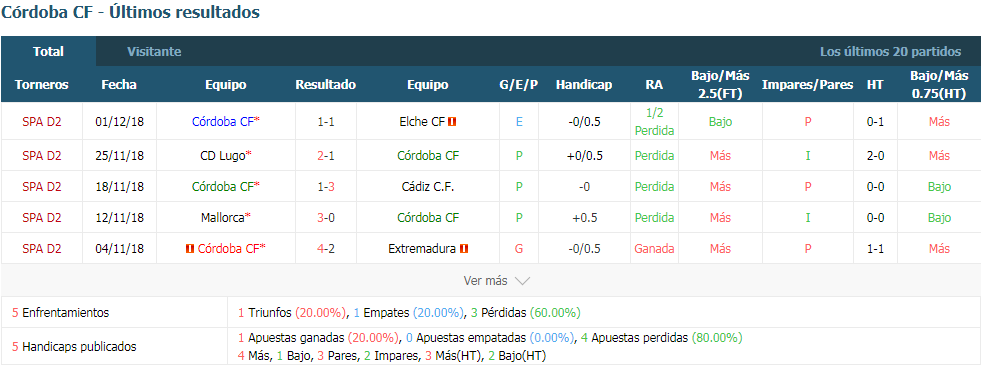Screen dimensions: 981x368
Task: Open the 4-2 result against Extremadura
Action: [x=325, y=248]
